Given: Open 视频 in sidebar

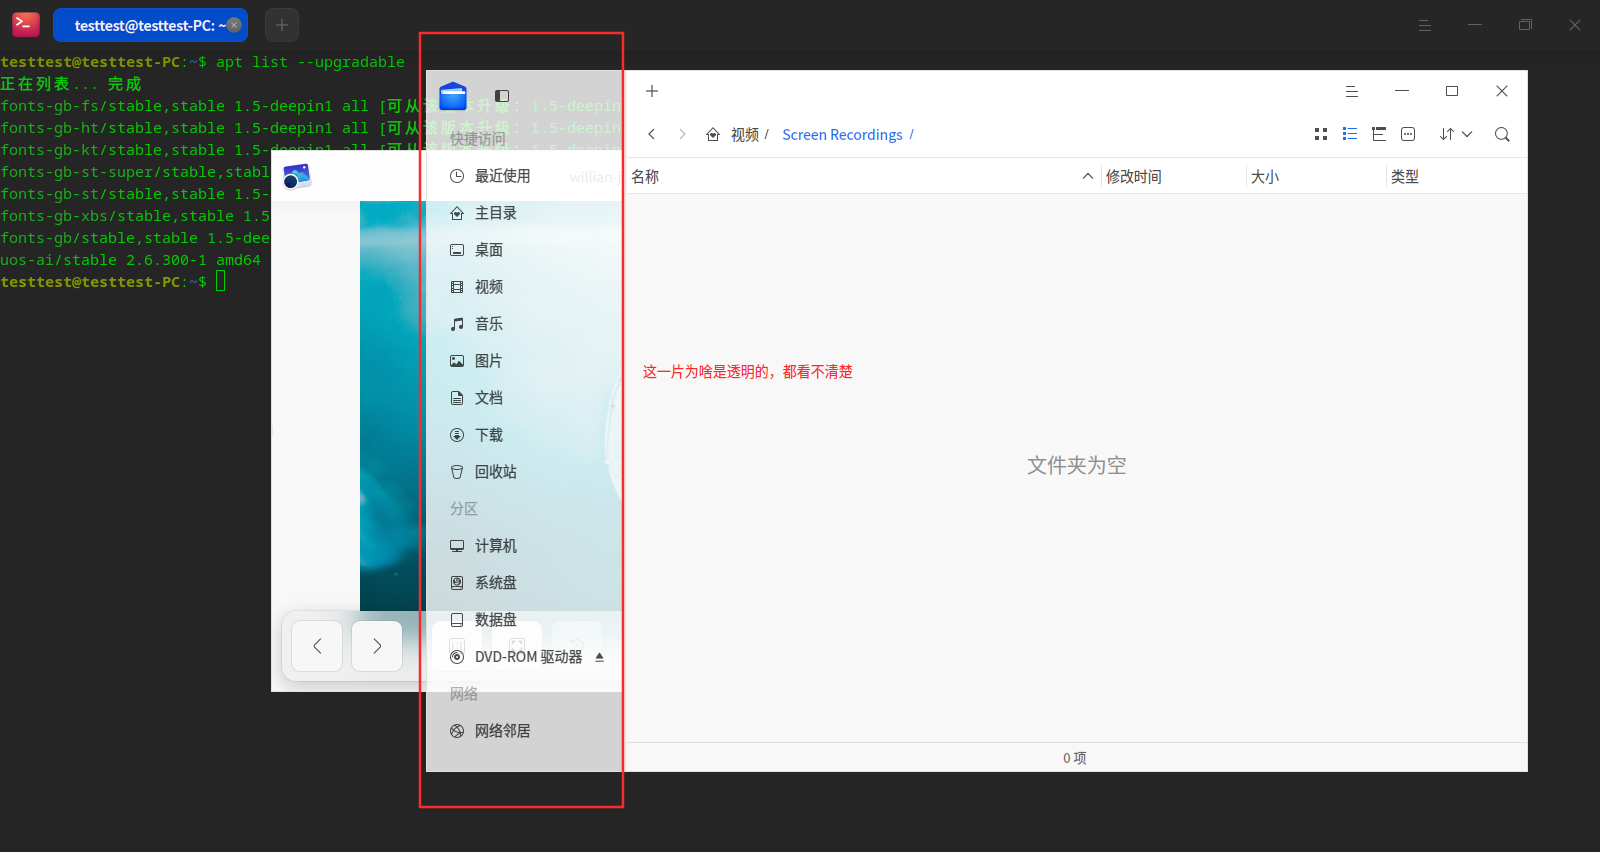Looking at the screenshot, I should click(x=524, y=287).
